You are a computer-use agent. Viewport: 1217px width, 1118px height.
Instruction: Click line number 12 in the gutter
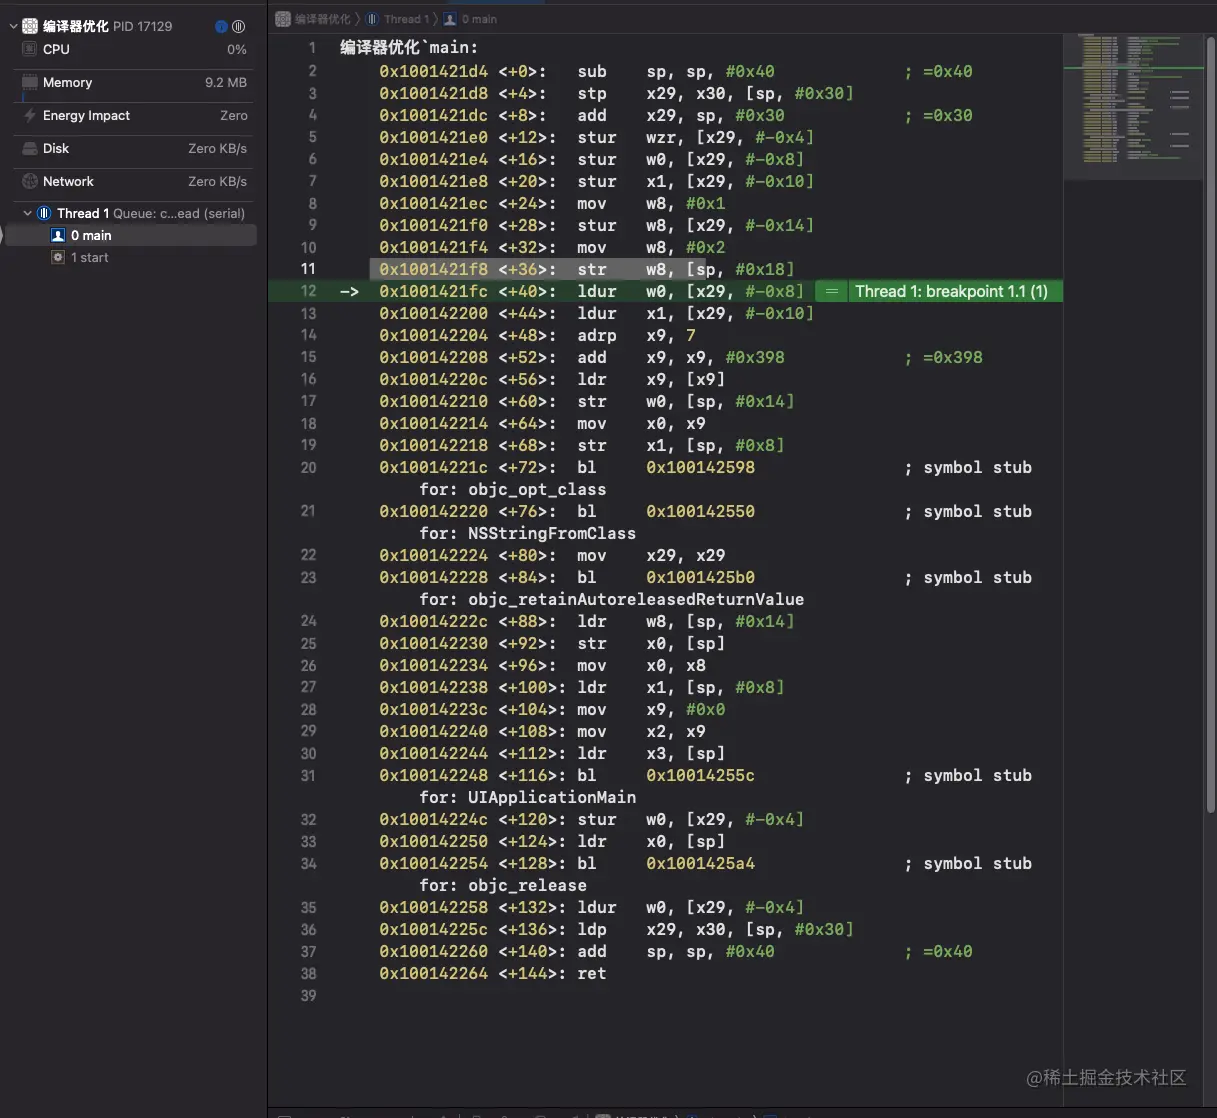click(x=308, y=291)
